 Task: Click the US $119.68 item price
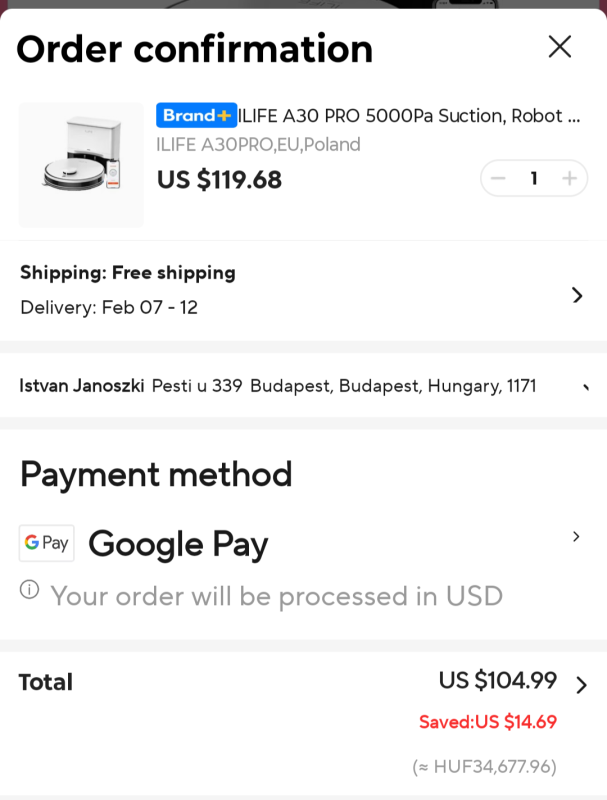(x=219, y=180)
